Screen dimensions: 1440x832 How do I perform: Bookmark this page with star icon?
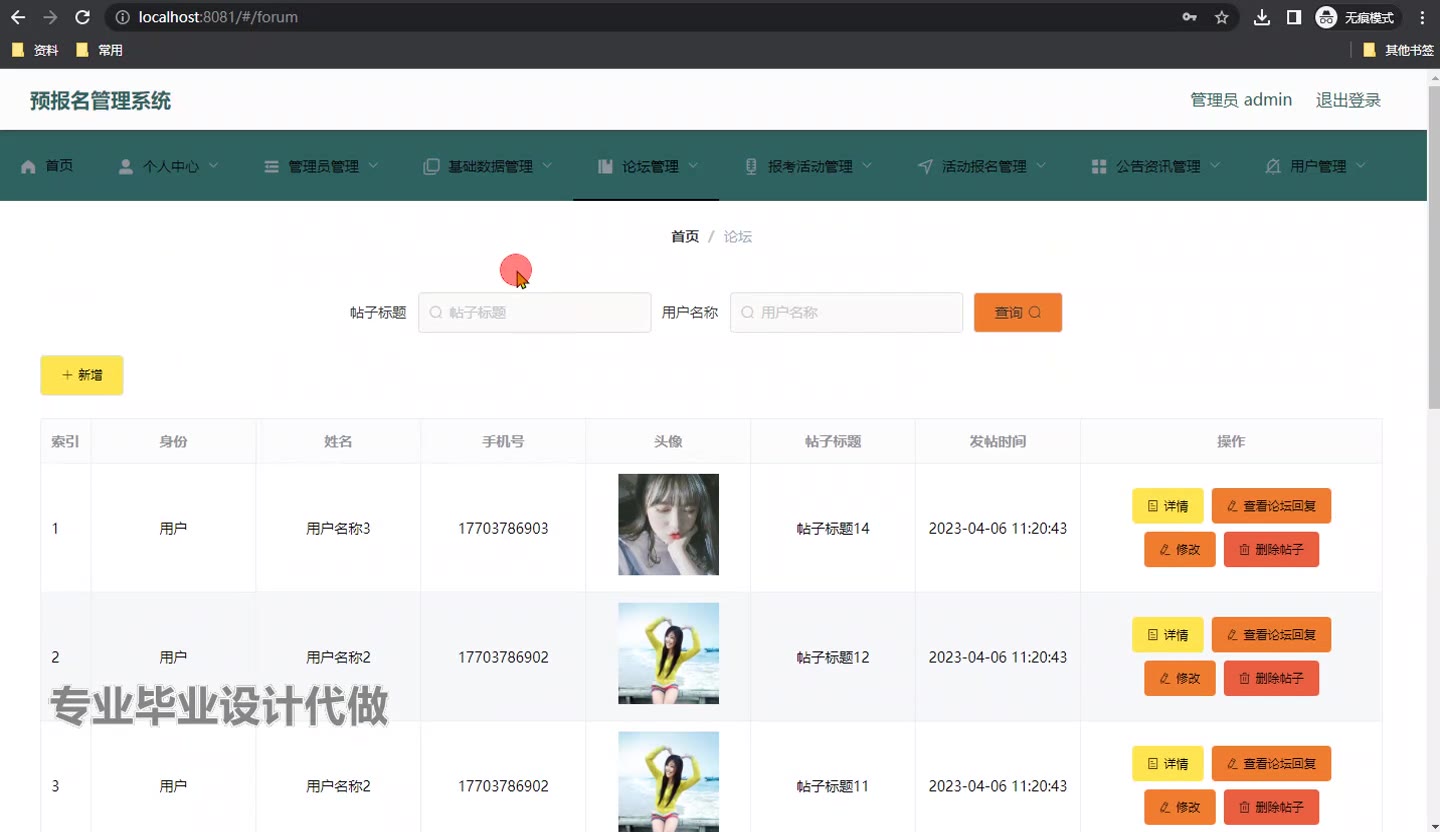click(x=1221, y=17)
